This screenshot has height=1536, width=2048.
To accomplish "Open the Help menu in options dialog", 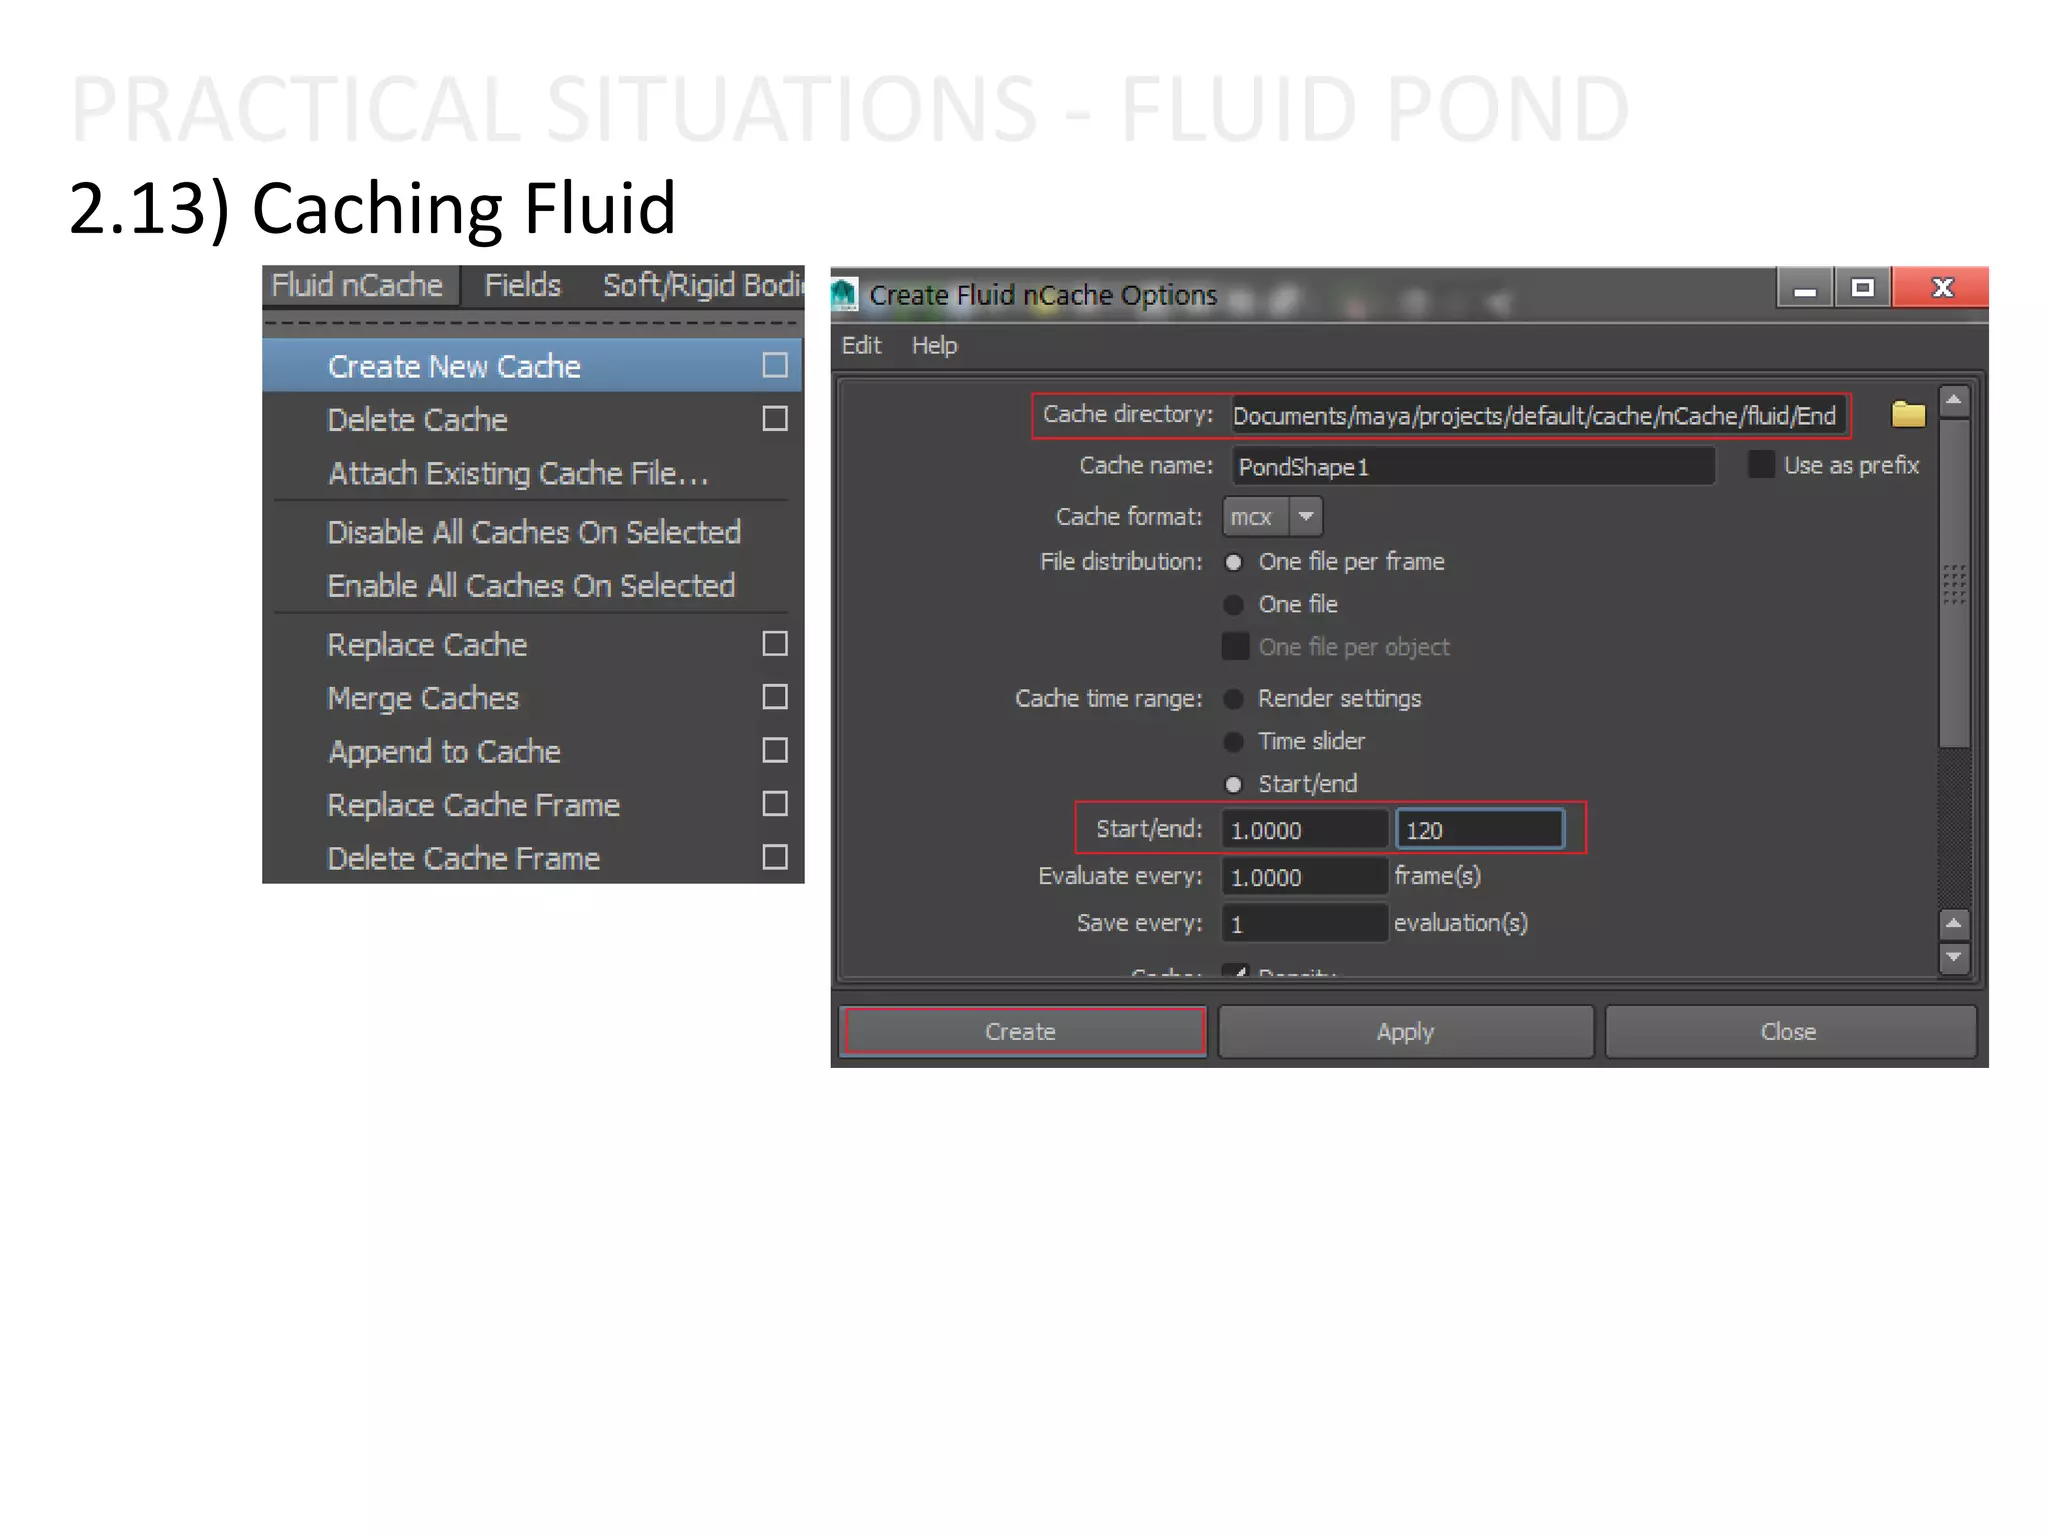I will point(934,346).
